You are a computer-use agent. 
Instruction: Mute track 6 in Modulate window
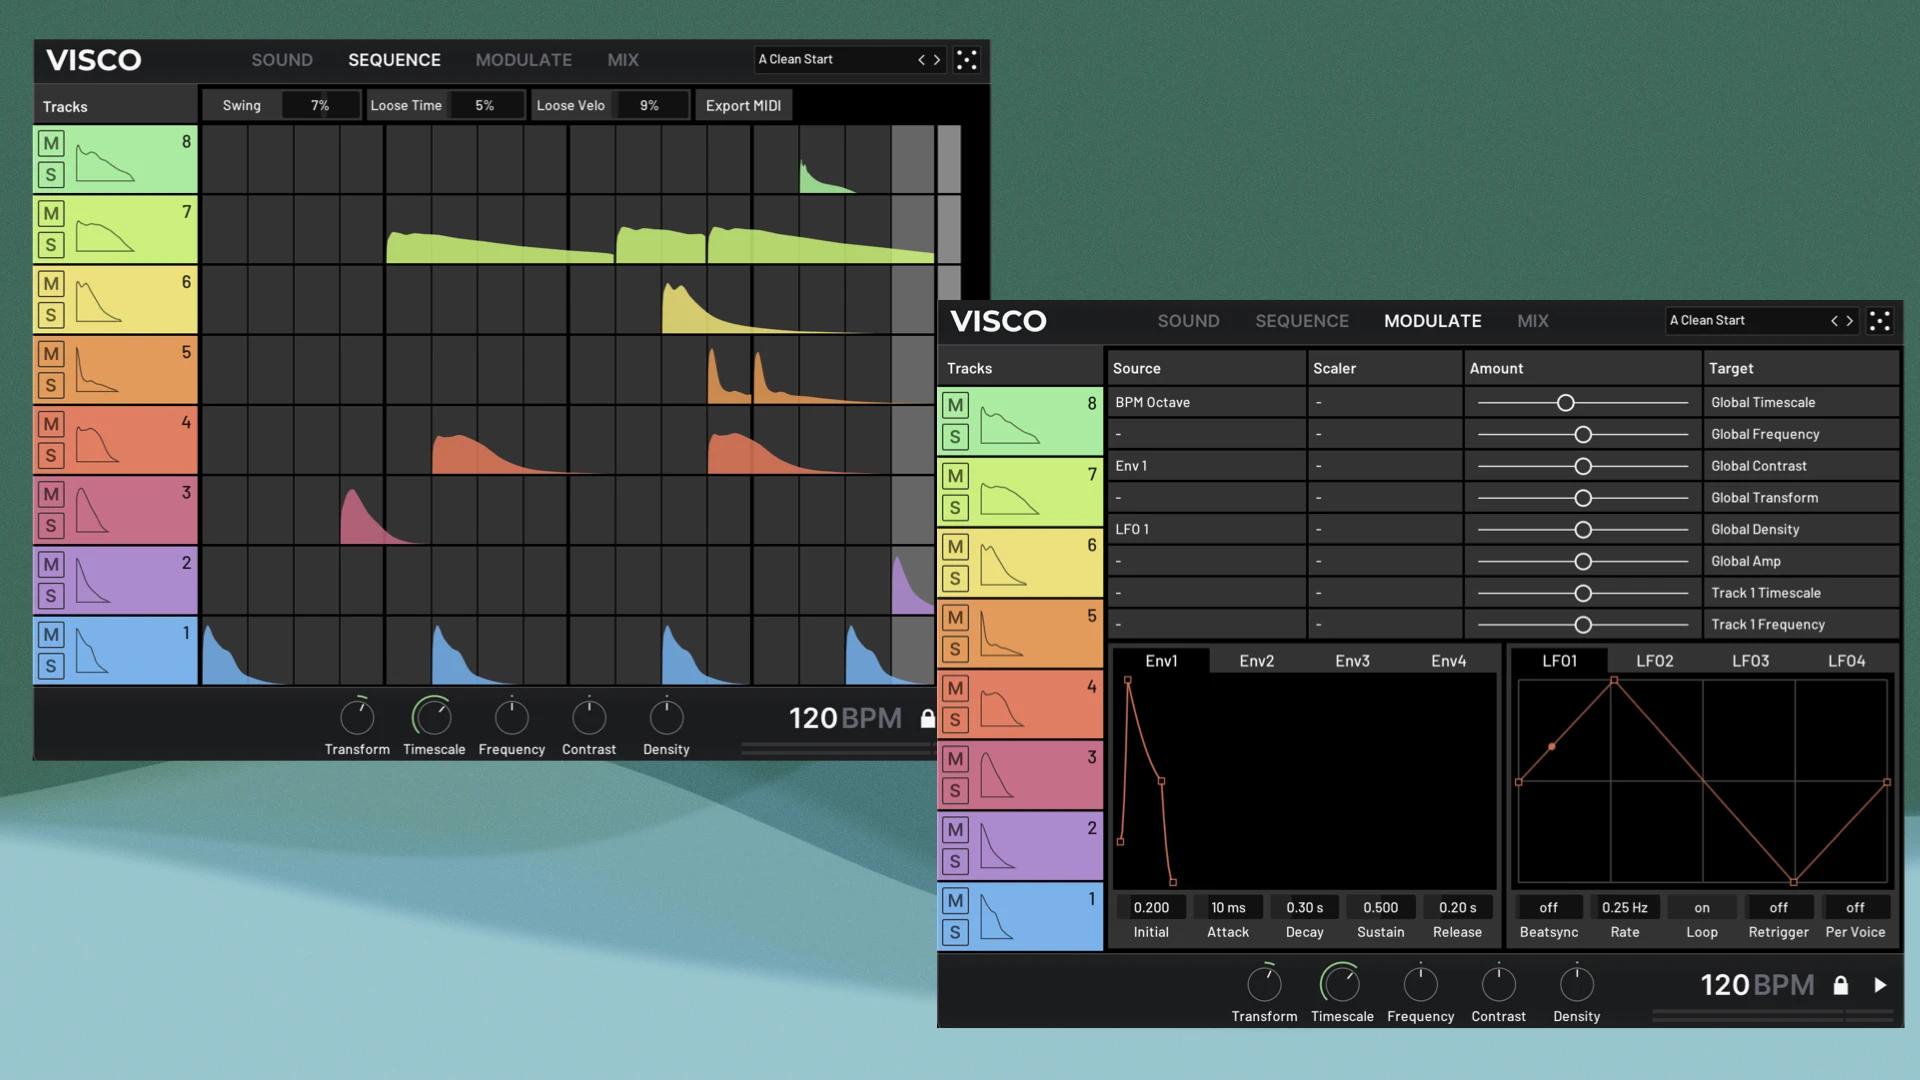point(955,547)
